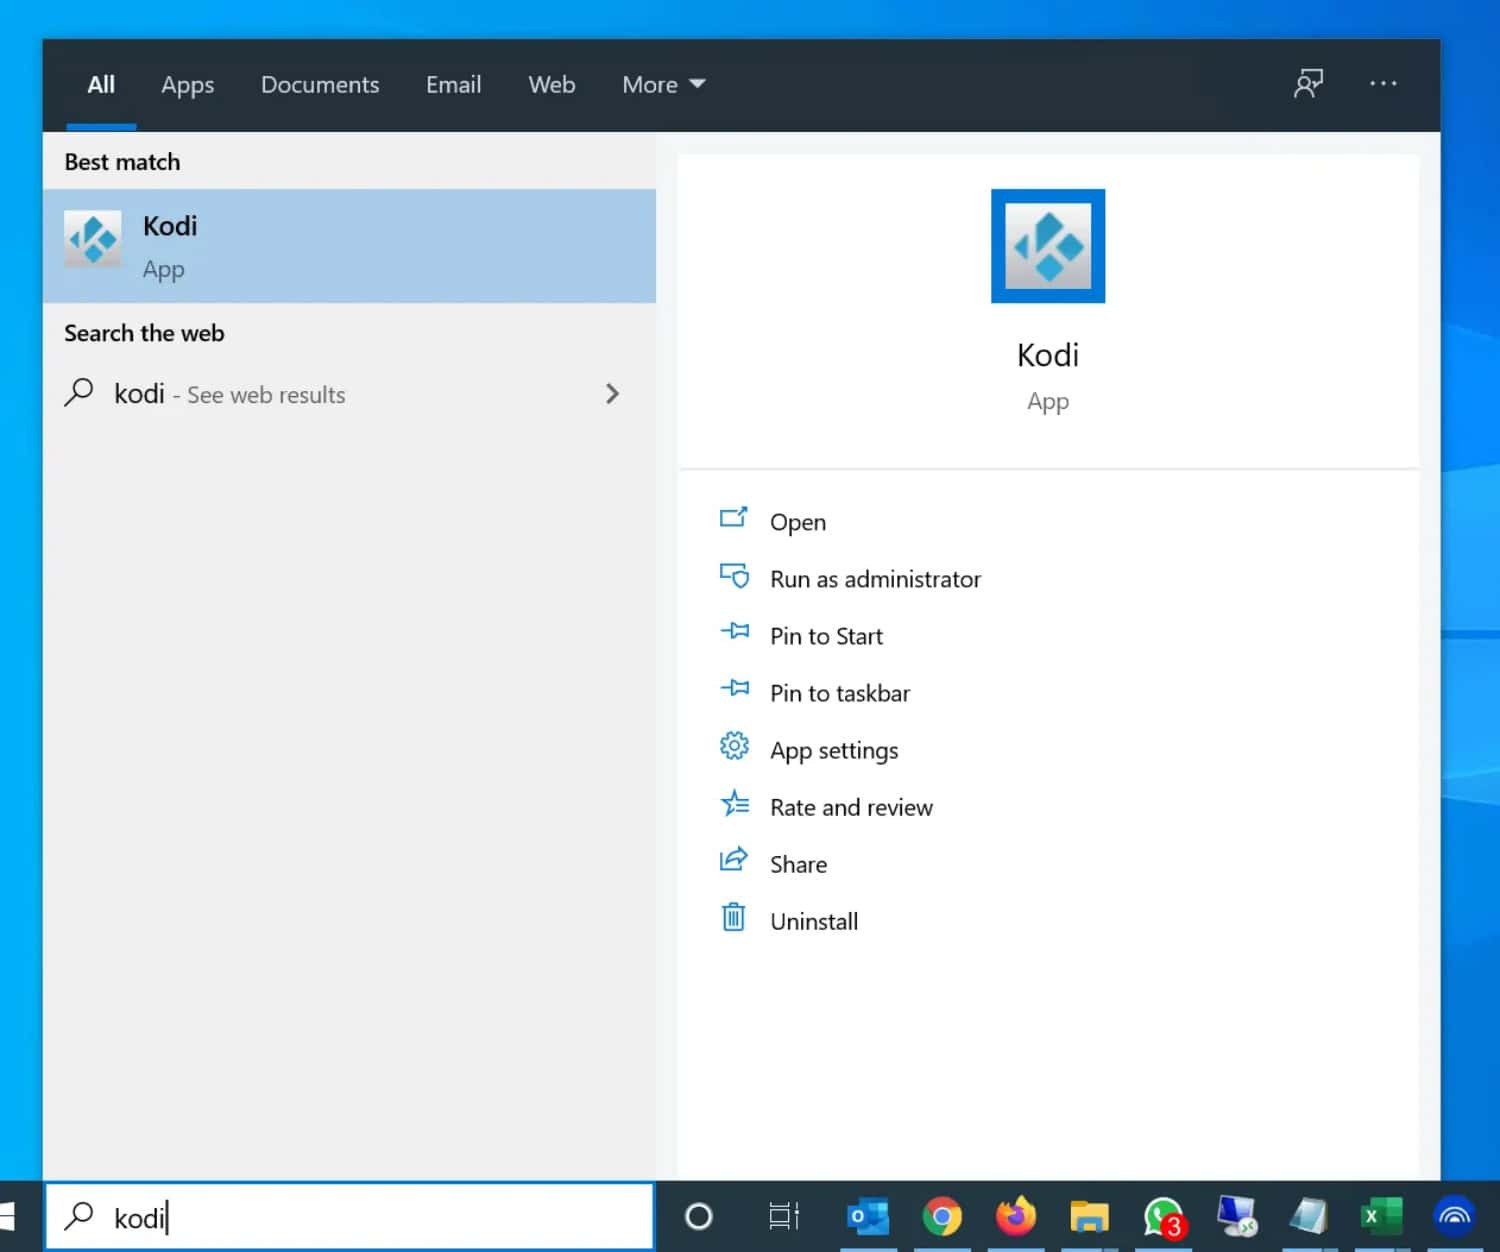
Task: Open Firefox from the taskbar
Action: [x=1016, y=1216]
